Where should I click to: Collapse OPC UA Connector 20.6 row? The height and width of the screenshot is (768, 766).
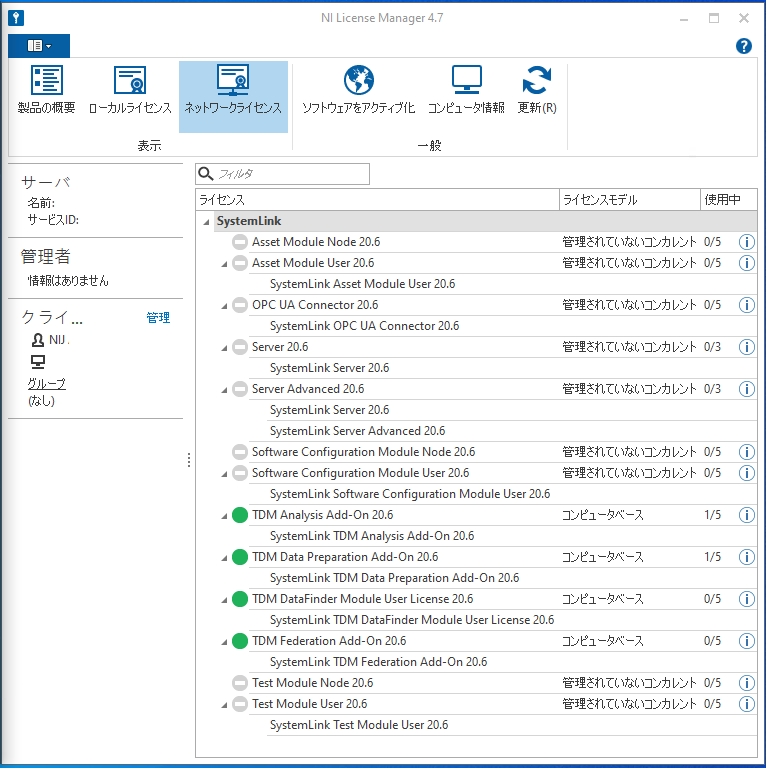click(x=224, y=306)
